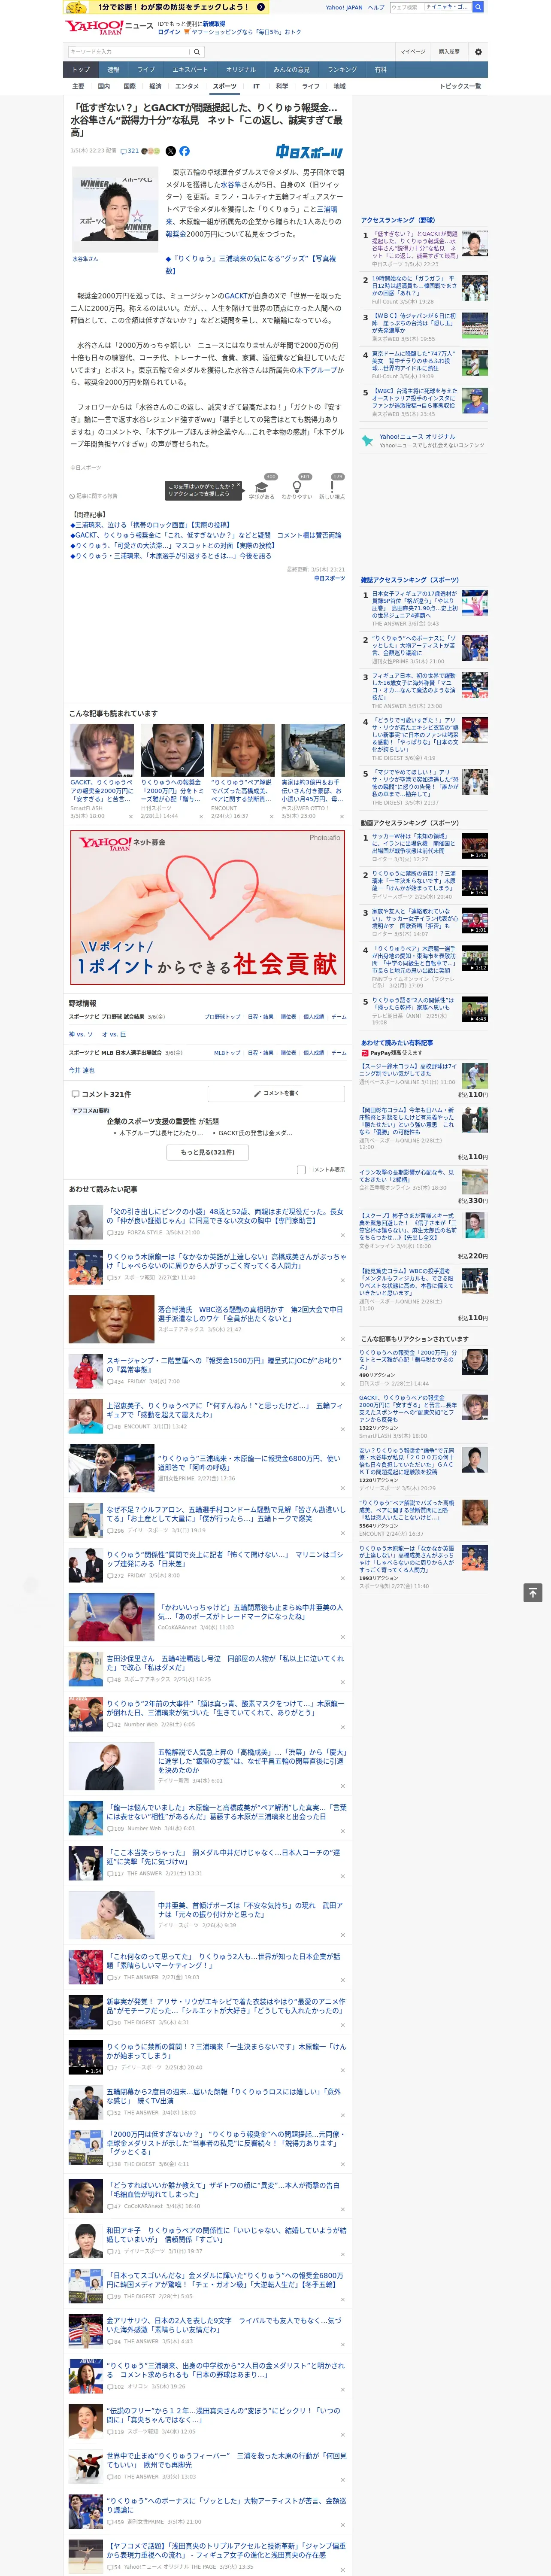Click ログイン link in header

tap(169, 32)
